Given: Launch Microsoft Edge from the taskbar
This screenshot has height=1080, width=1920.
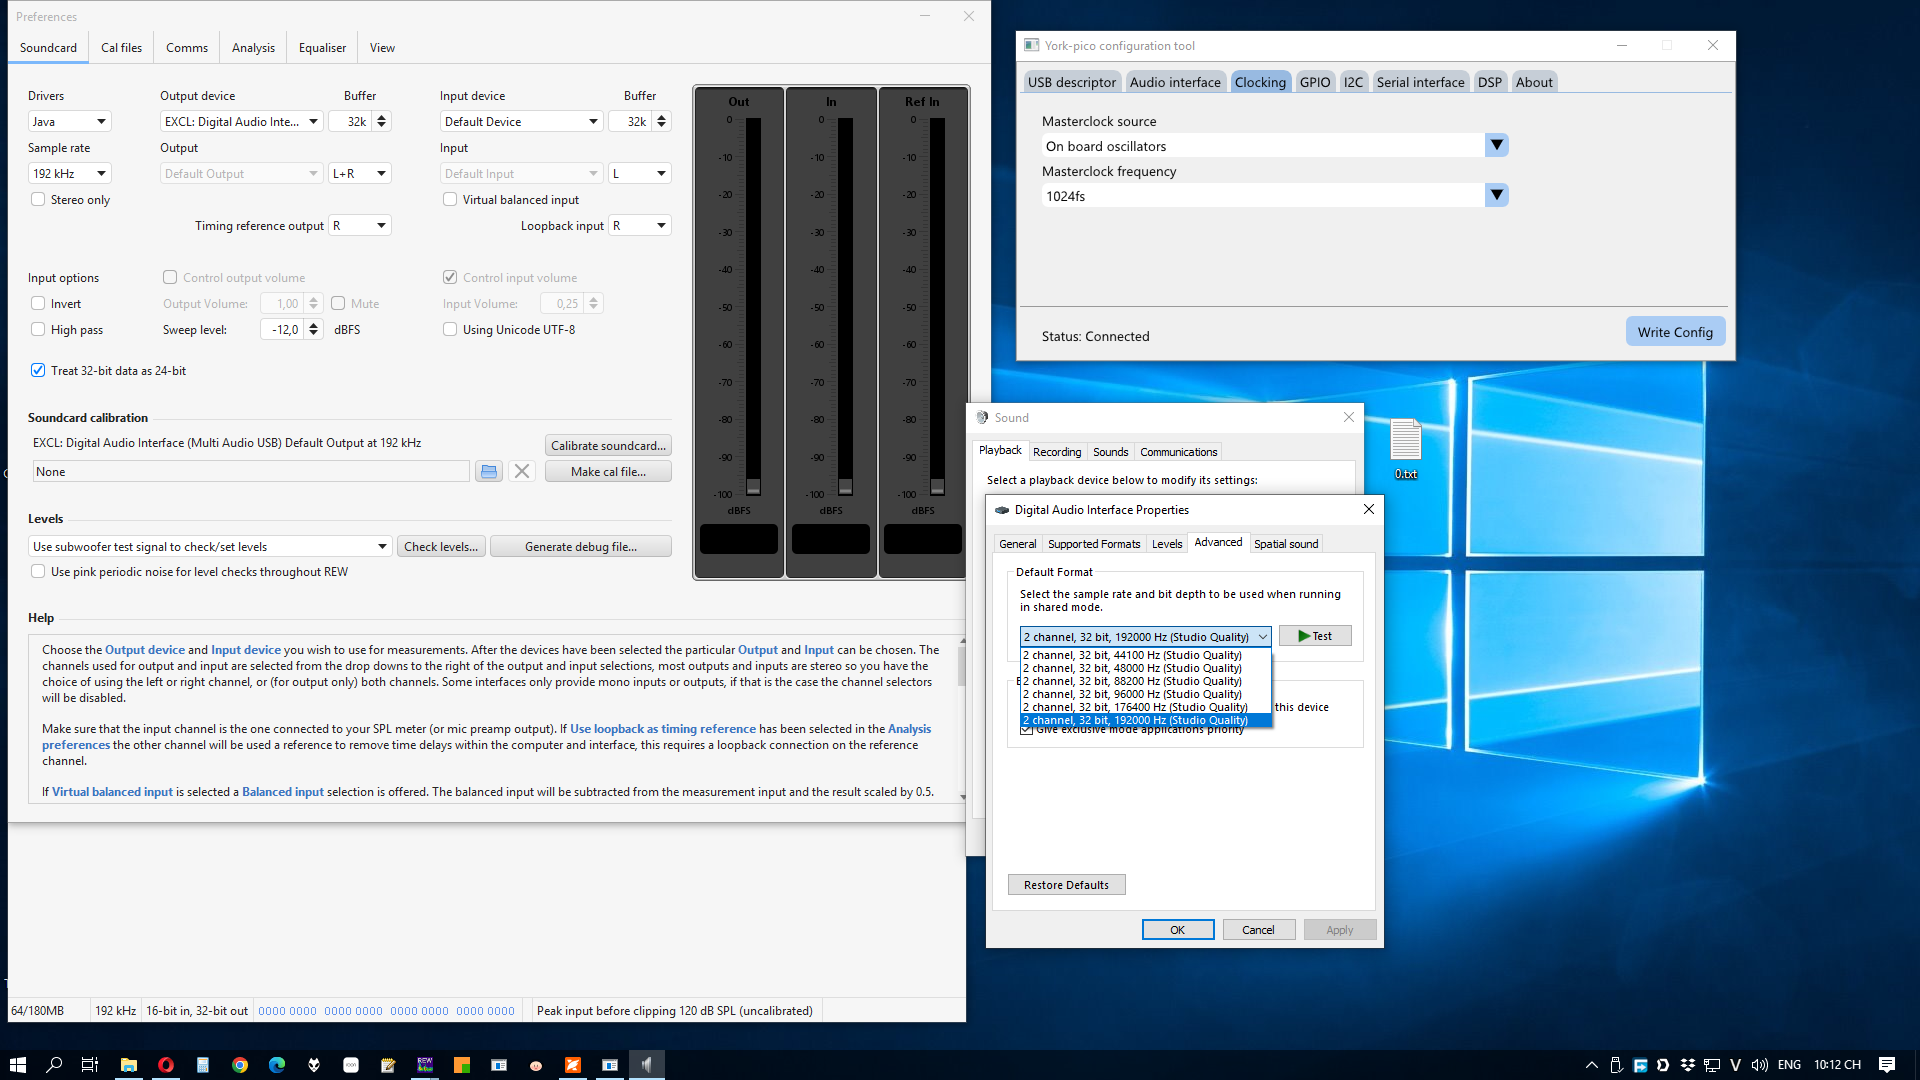Looking at the screenshot, I should point(277,1065).
